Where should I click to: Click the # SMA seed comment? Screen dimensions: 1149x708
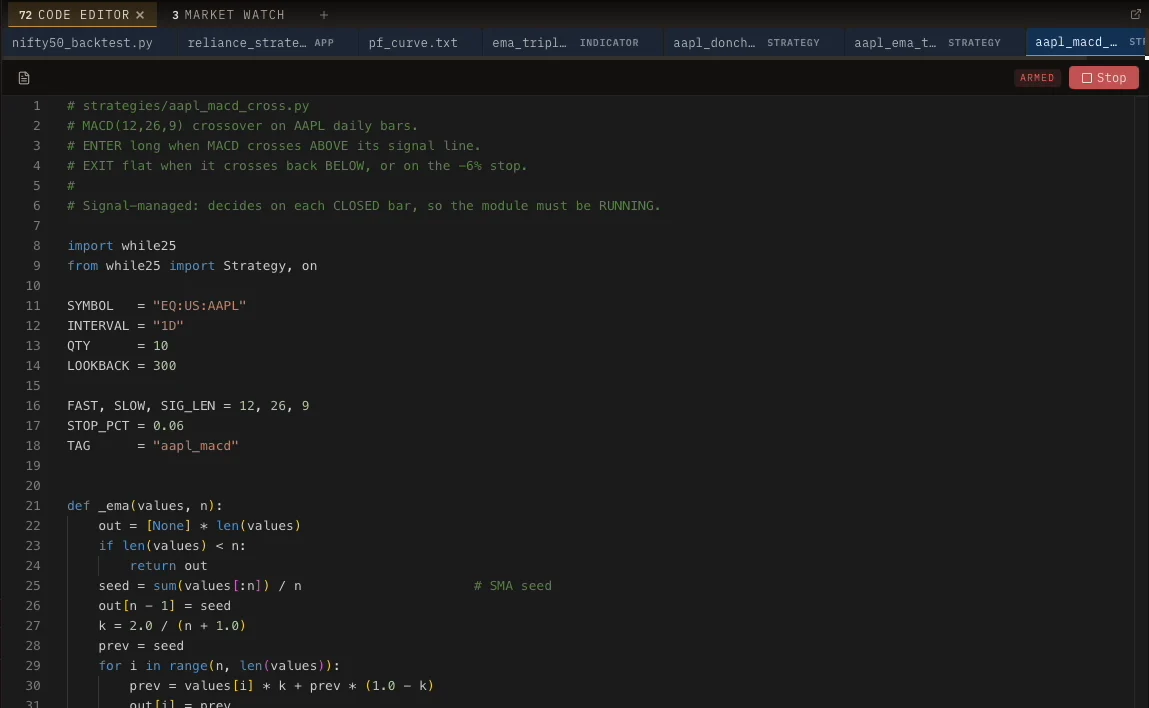click(x=512, y=586)
